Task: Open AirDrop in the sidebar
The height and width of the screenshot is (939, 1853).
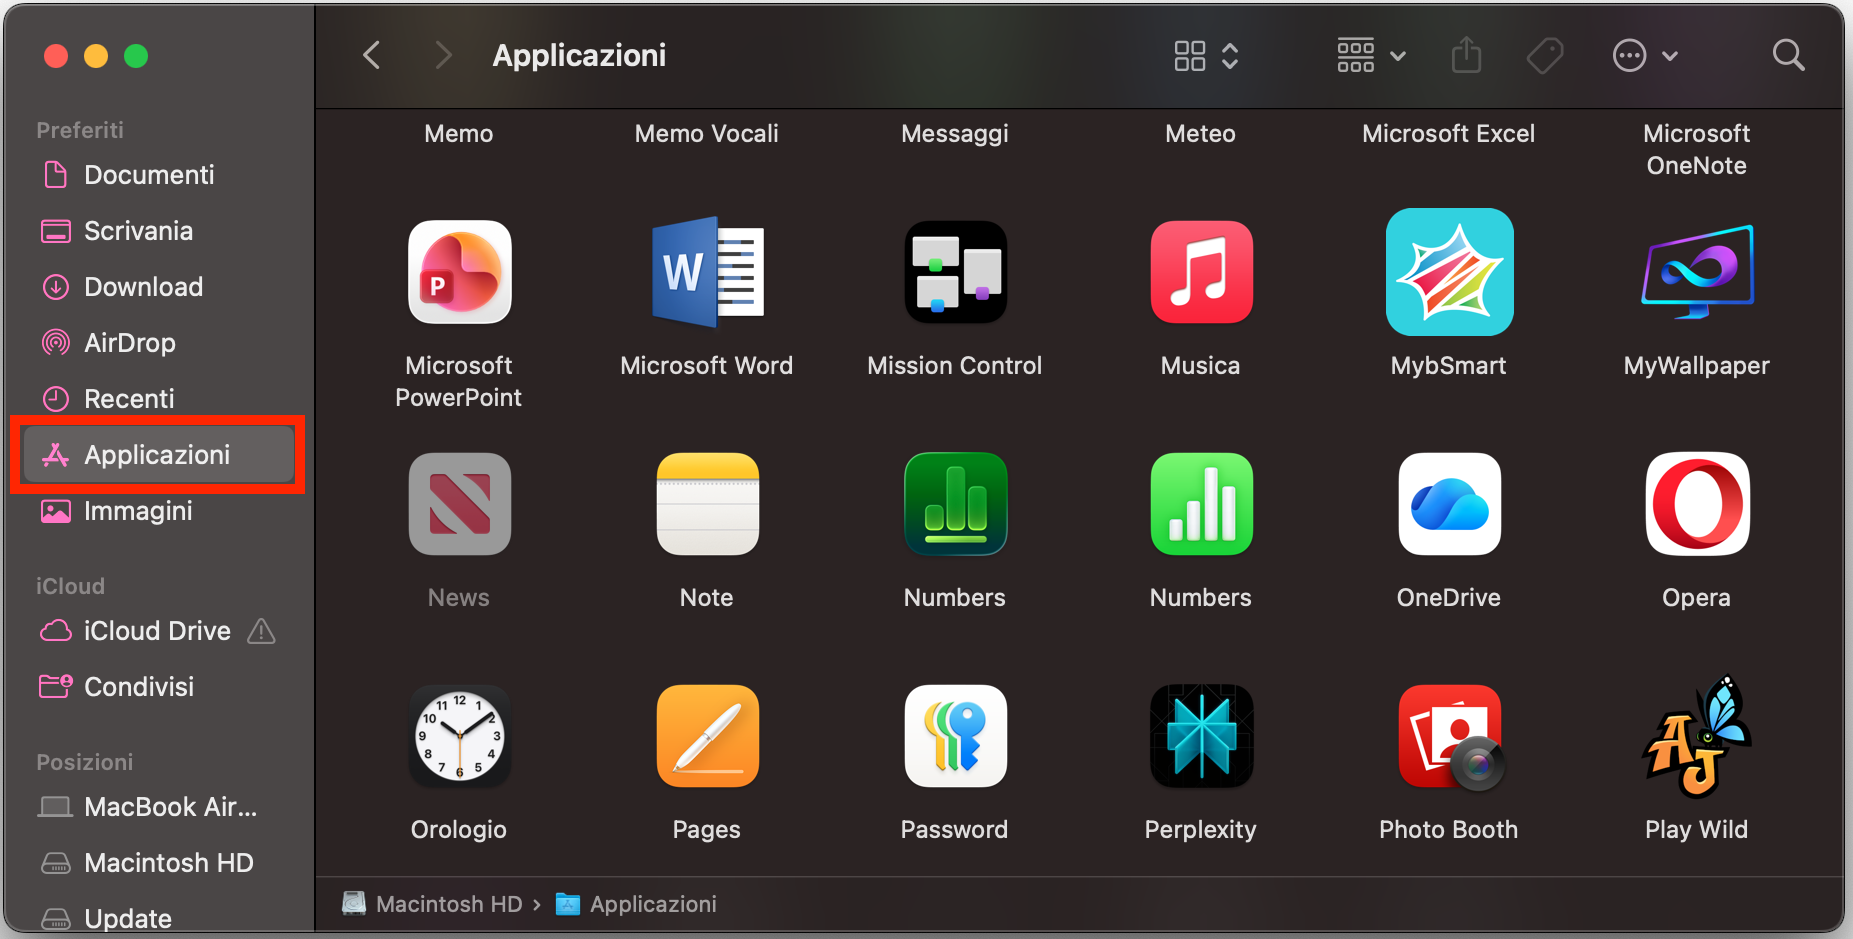Action: (x=160, y=343)
